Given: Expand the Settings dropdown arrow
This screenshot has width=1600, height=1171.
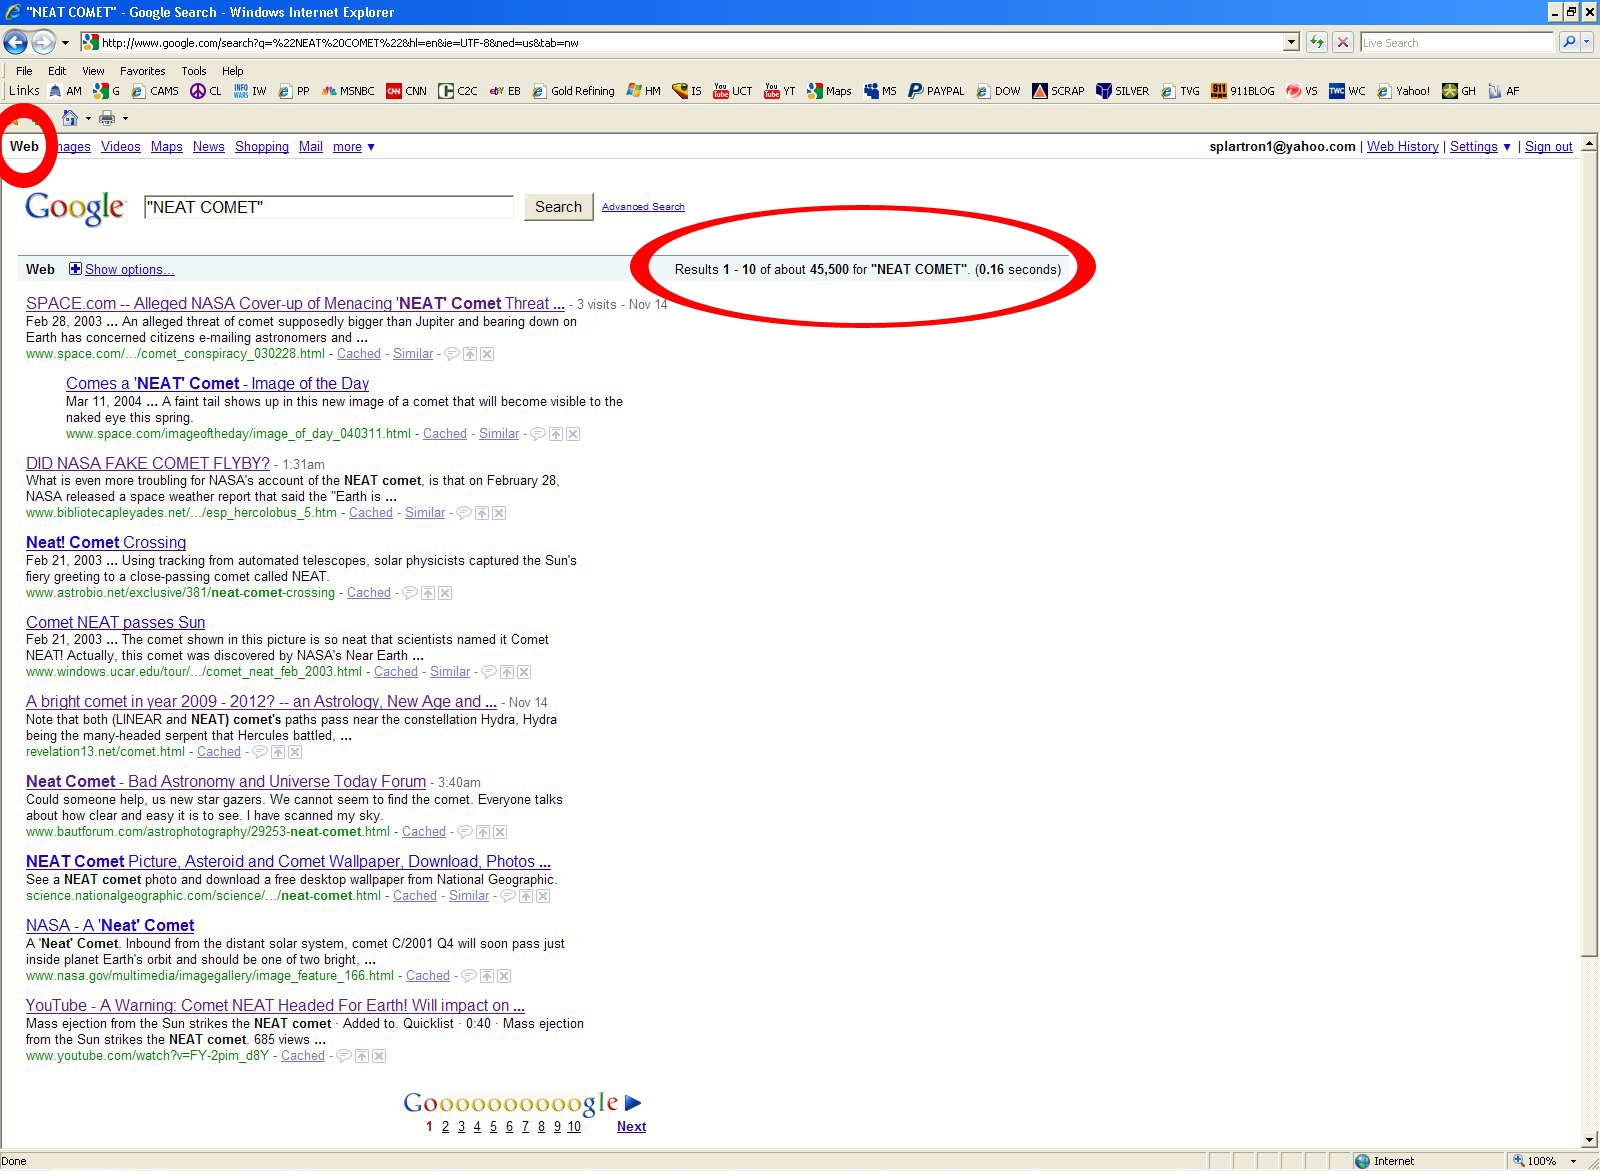Looking at the screenshot, I should tap(1507, 147).
